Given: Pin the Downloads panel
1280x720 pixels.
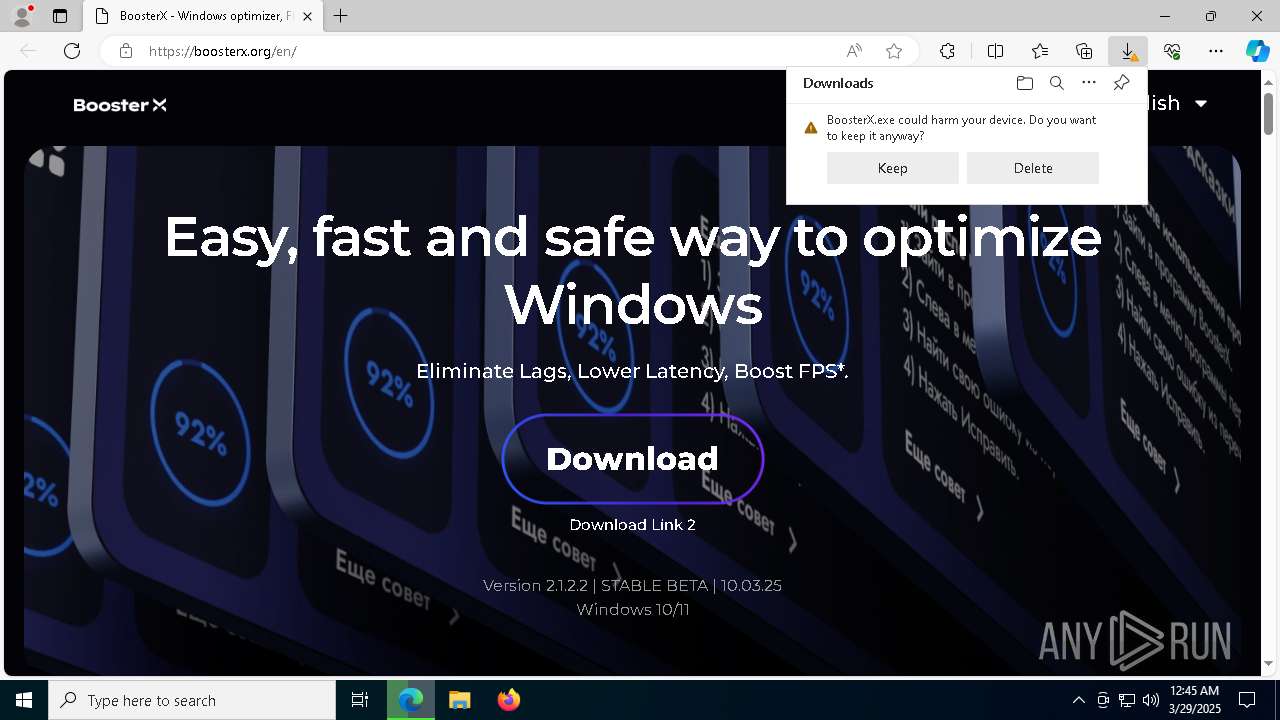Looking at the screenshot, I should click(x=1121, y=83).
